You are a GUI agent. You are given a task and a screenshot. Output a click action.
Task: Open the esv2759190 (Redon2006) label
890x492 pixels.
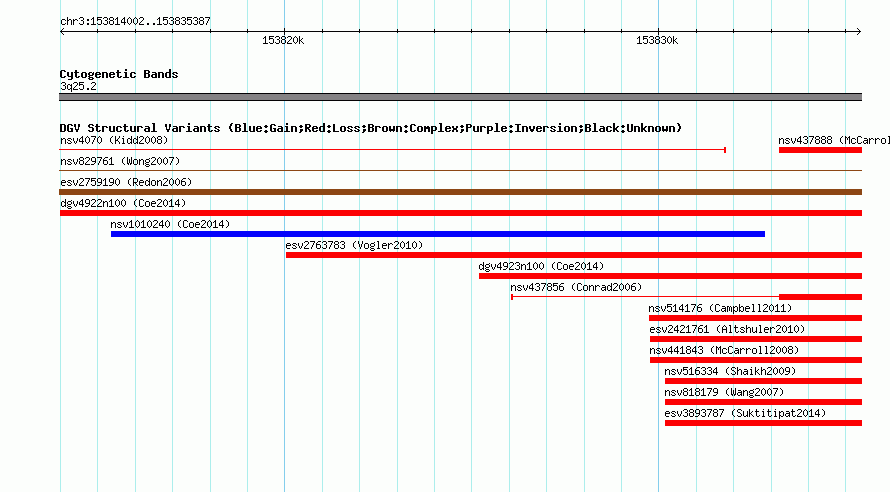(126, 182)
